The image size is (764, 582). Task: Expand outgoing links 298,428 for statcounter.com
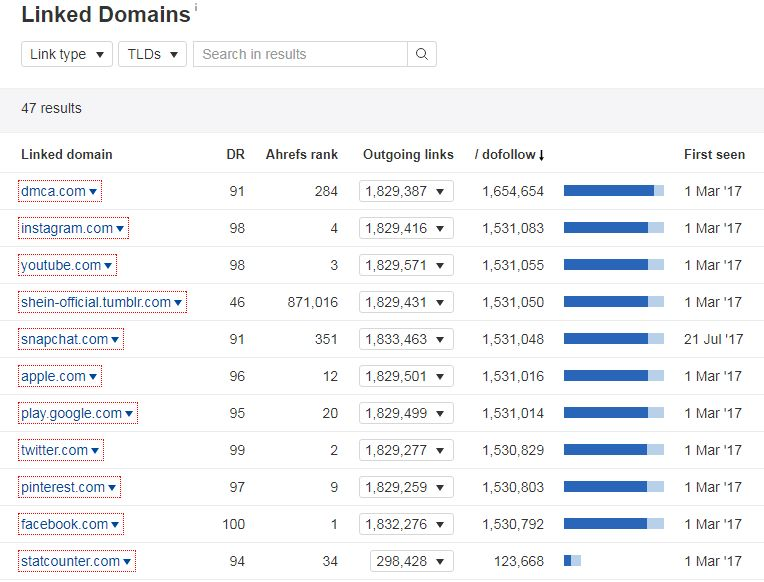tap(412, 562)
